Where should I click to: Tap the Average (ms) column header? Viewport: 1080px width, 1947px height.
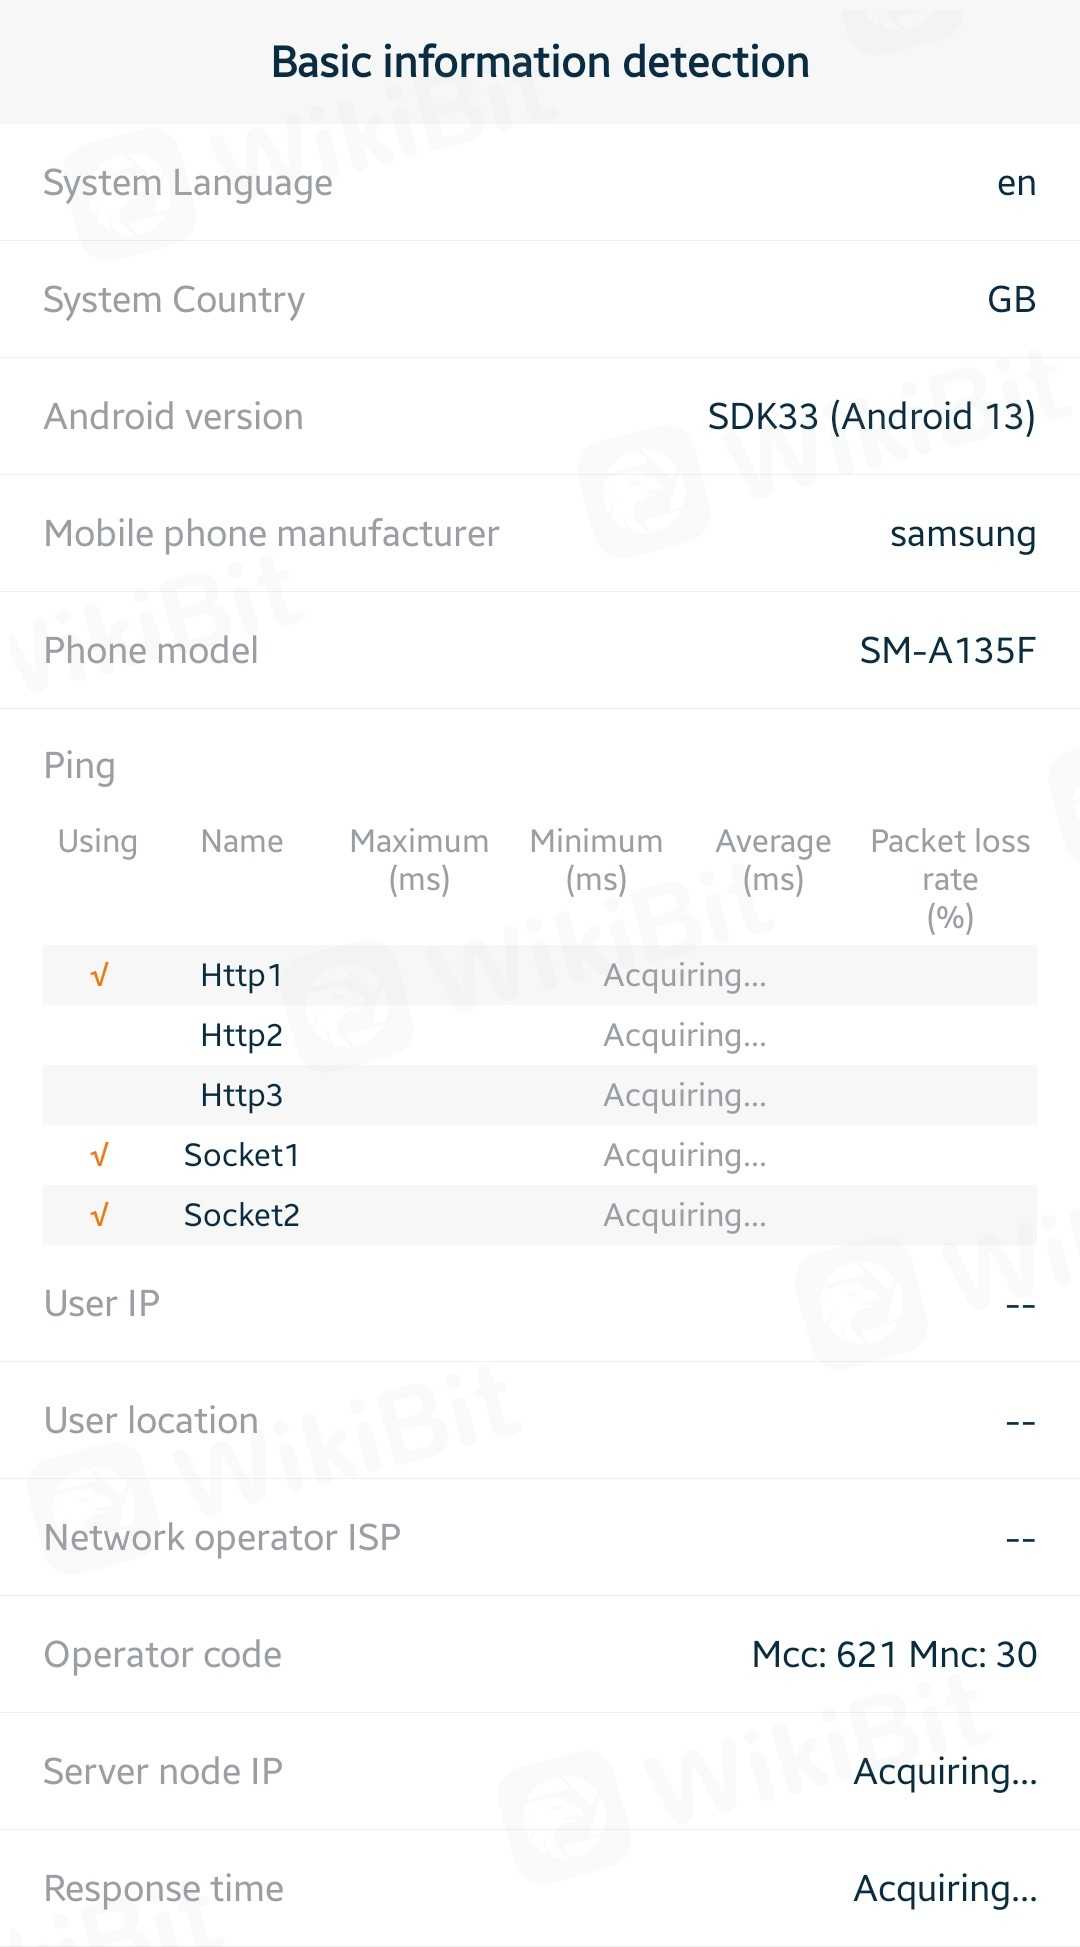pos(773,860)
